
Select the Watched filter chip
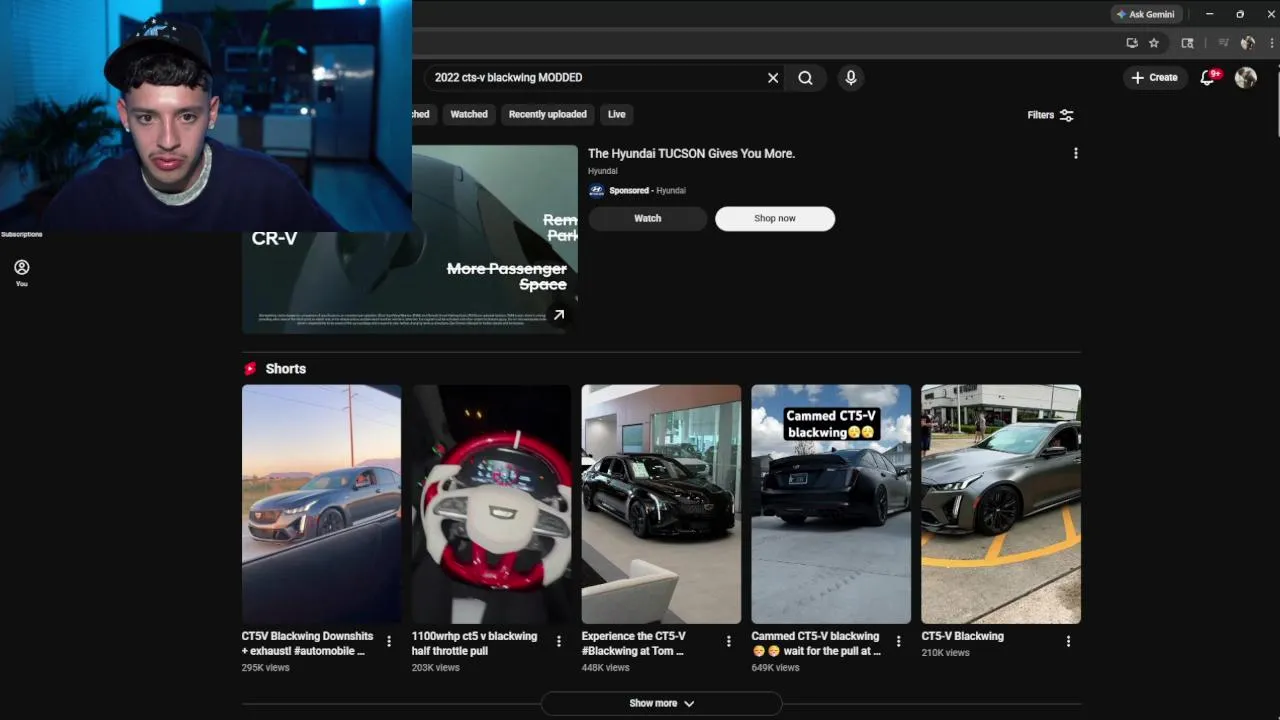pyautogui.click(x=469, y=114)
